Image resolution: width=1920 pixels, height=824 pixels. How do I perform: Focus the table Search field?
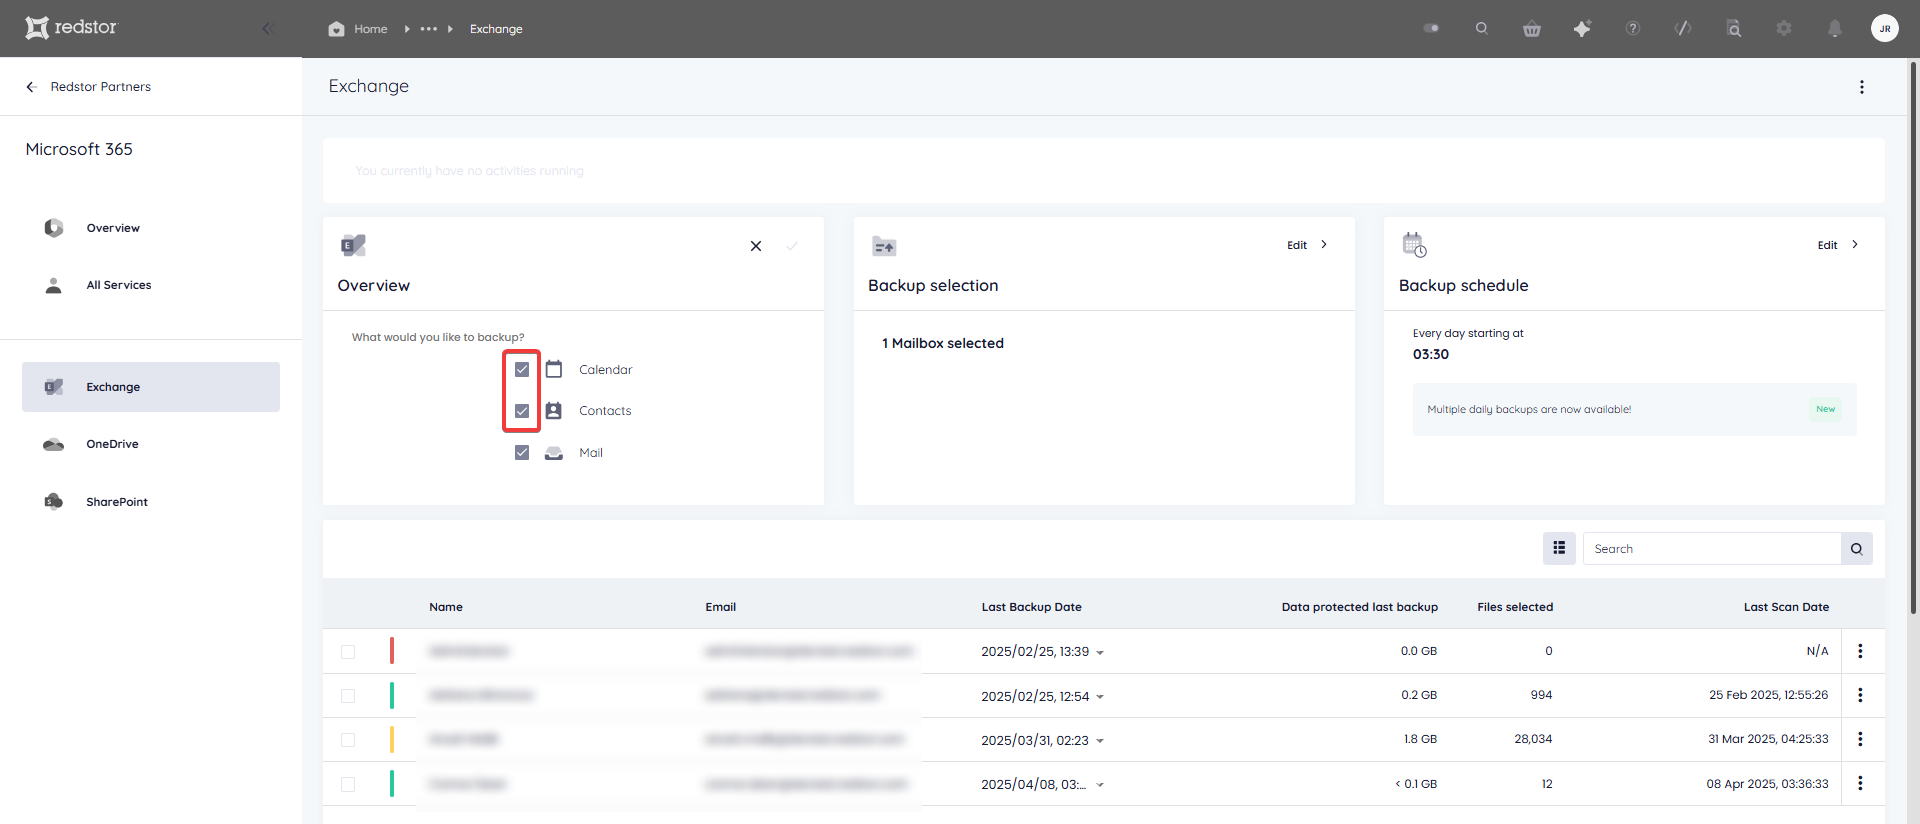1712,549
